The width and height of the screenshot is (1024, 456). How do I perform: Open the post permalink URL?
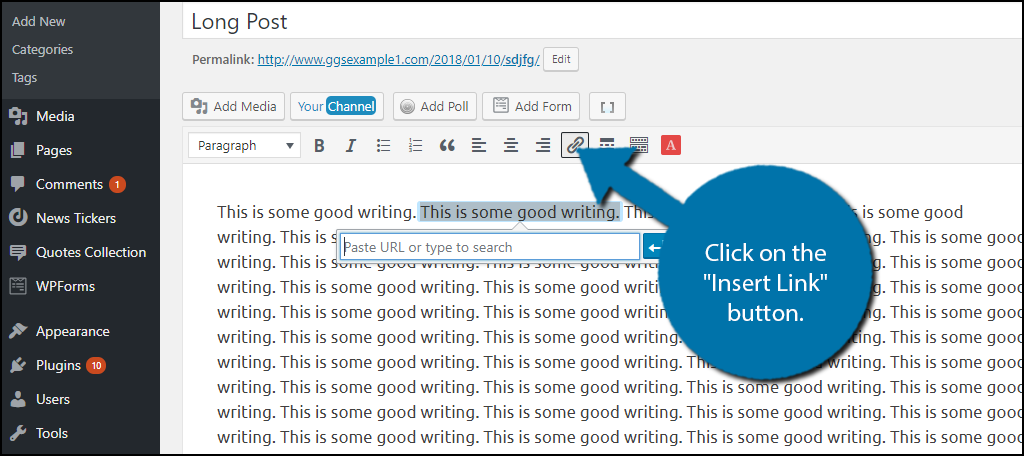point(398,60)
